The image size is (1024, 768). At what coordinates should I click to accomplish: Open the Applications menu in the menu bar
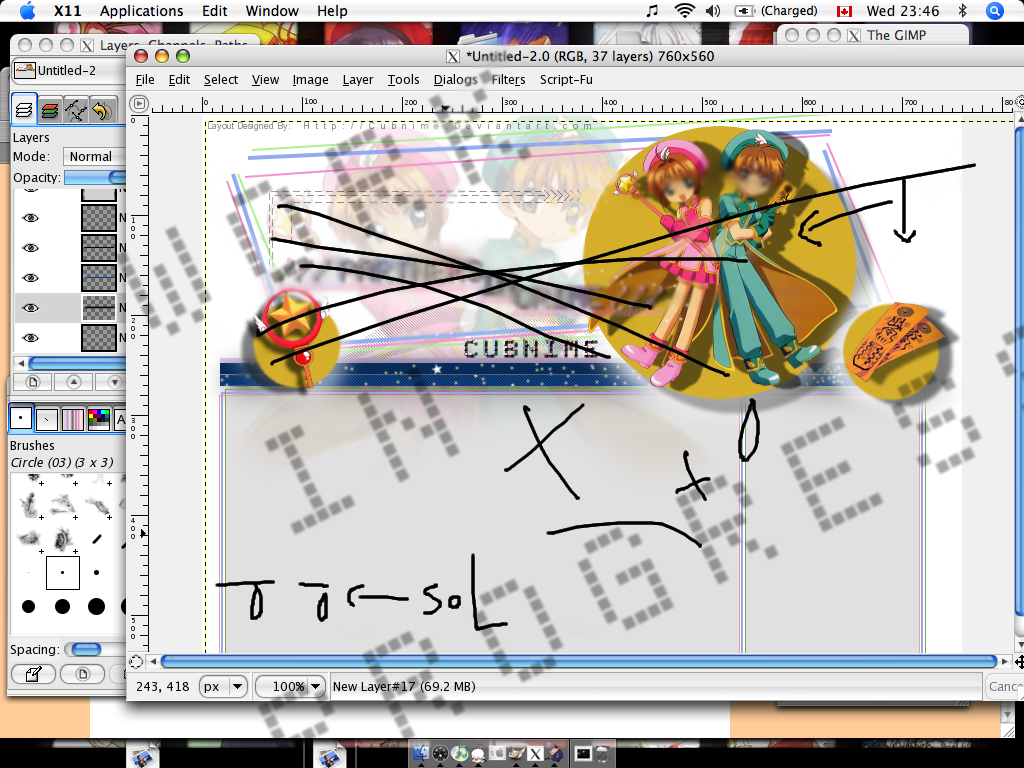[142, 11]
